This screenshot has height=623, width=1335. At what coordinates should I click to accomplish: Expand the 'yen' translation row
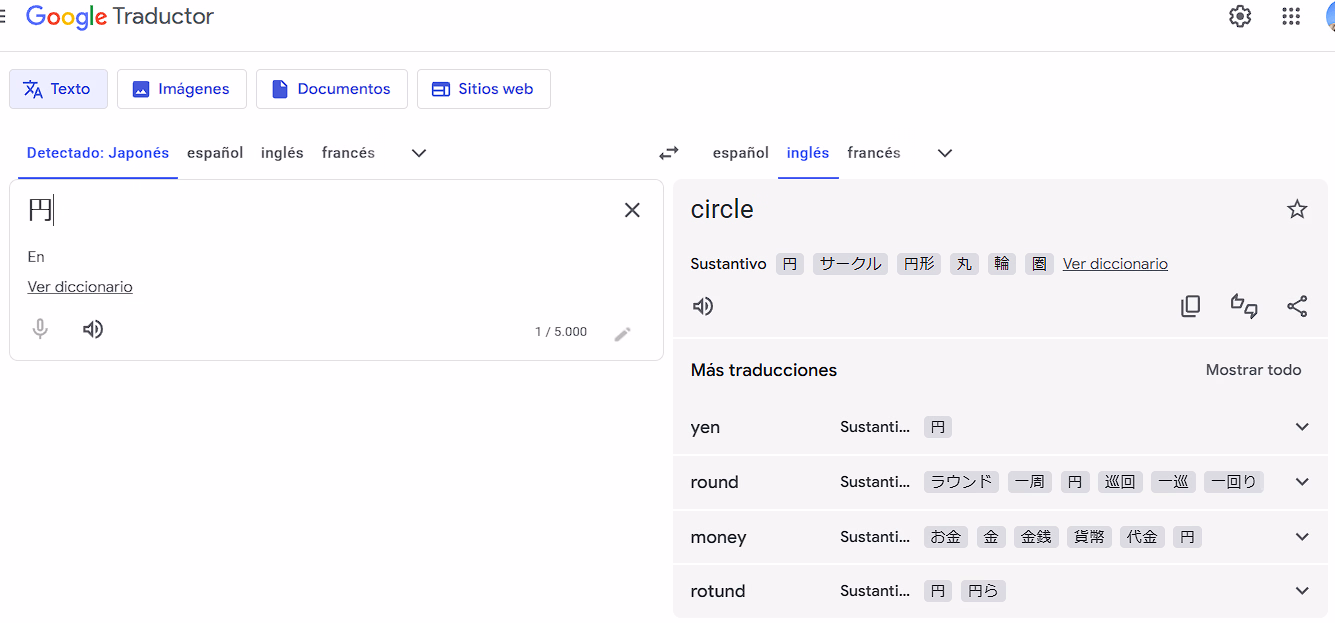(1302, 427)
